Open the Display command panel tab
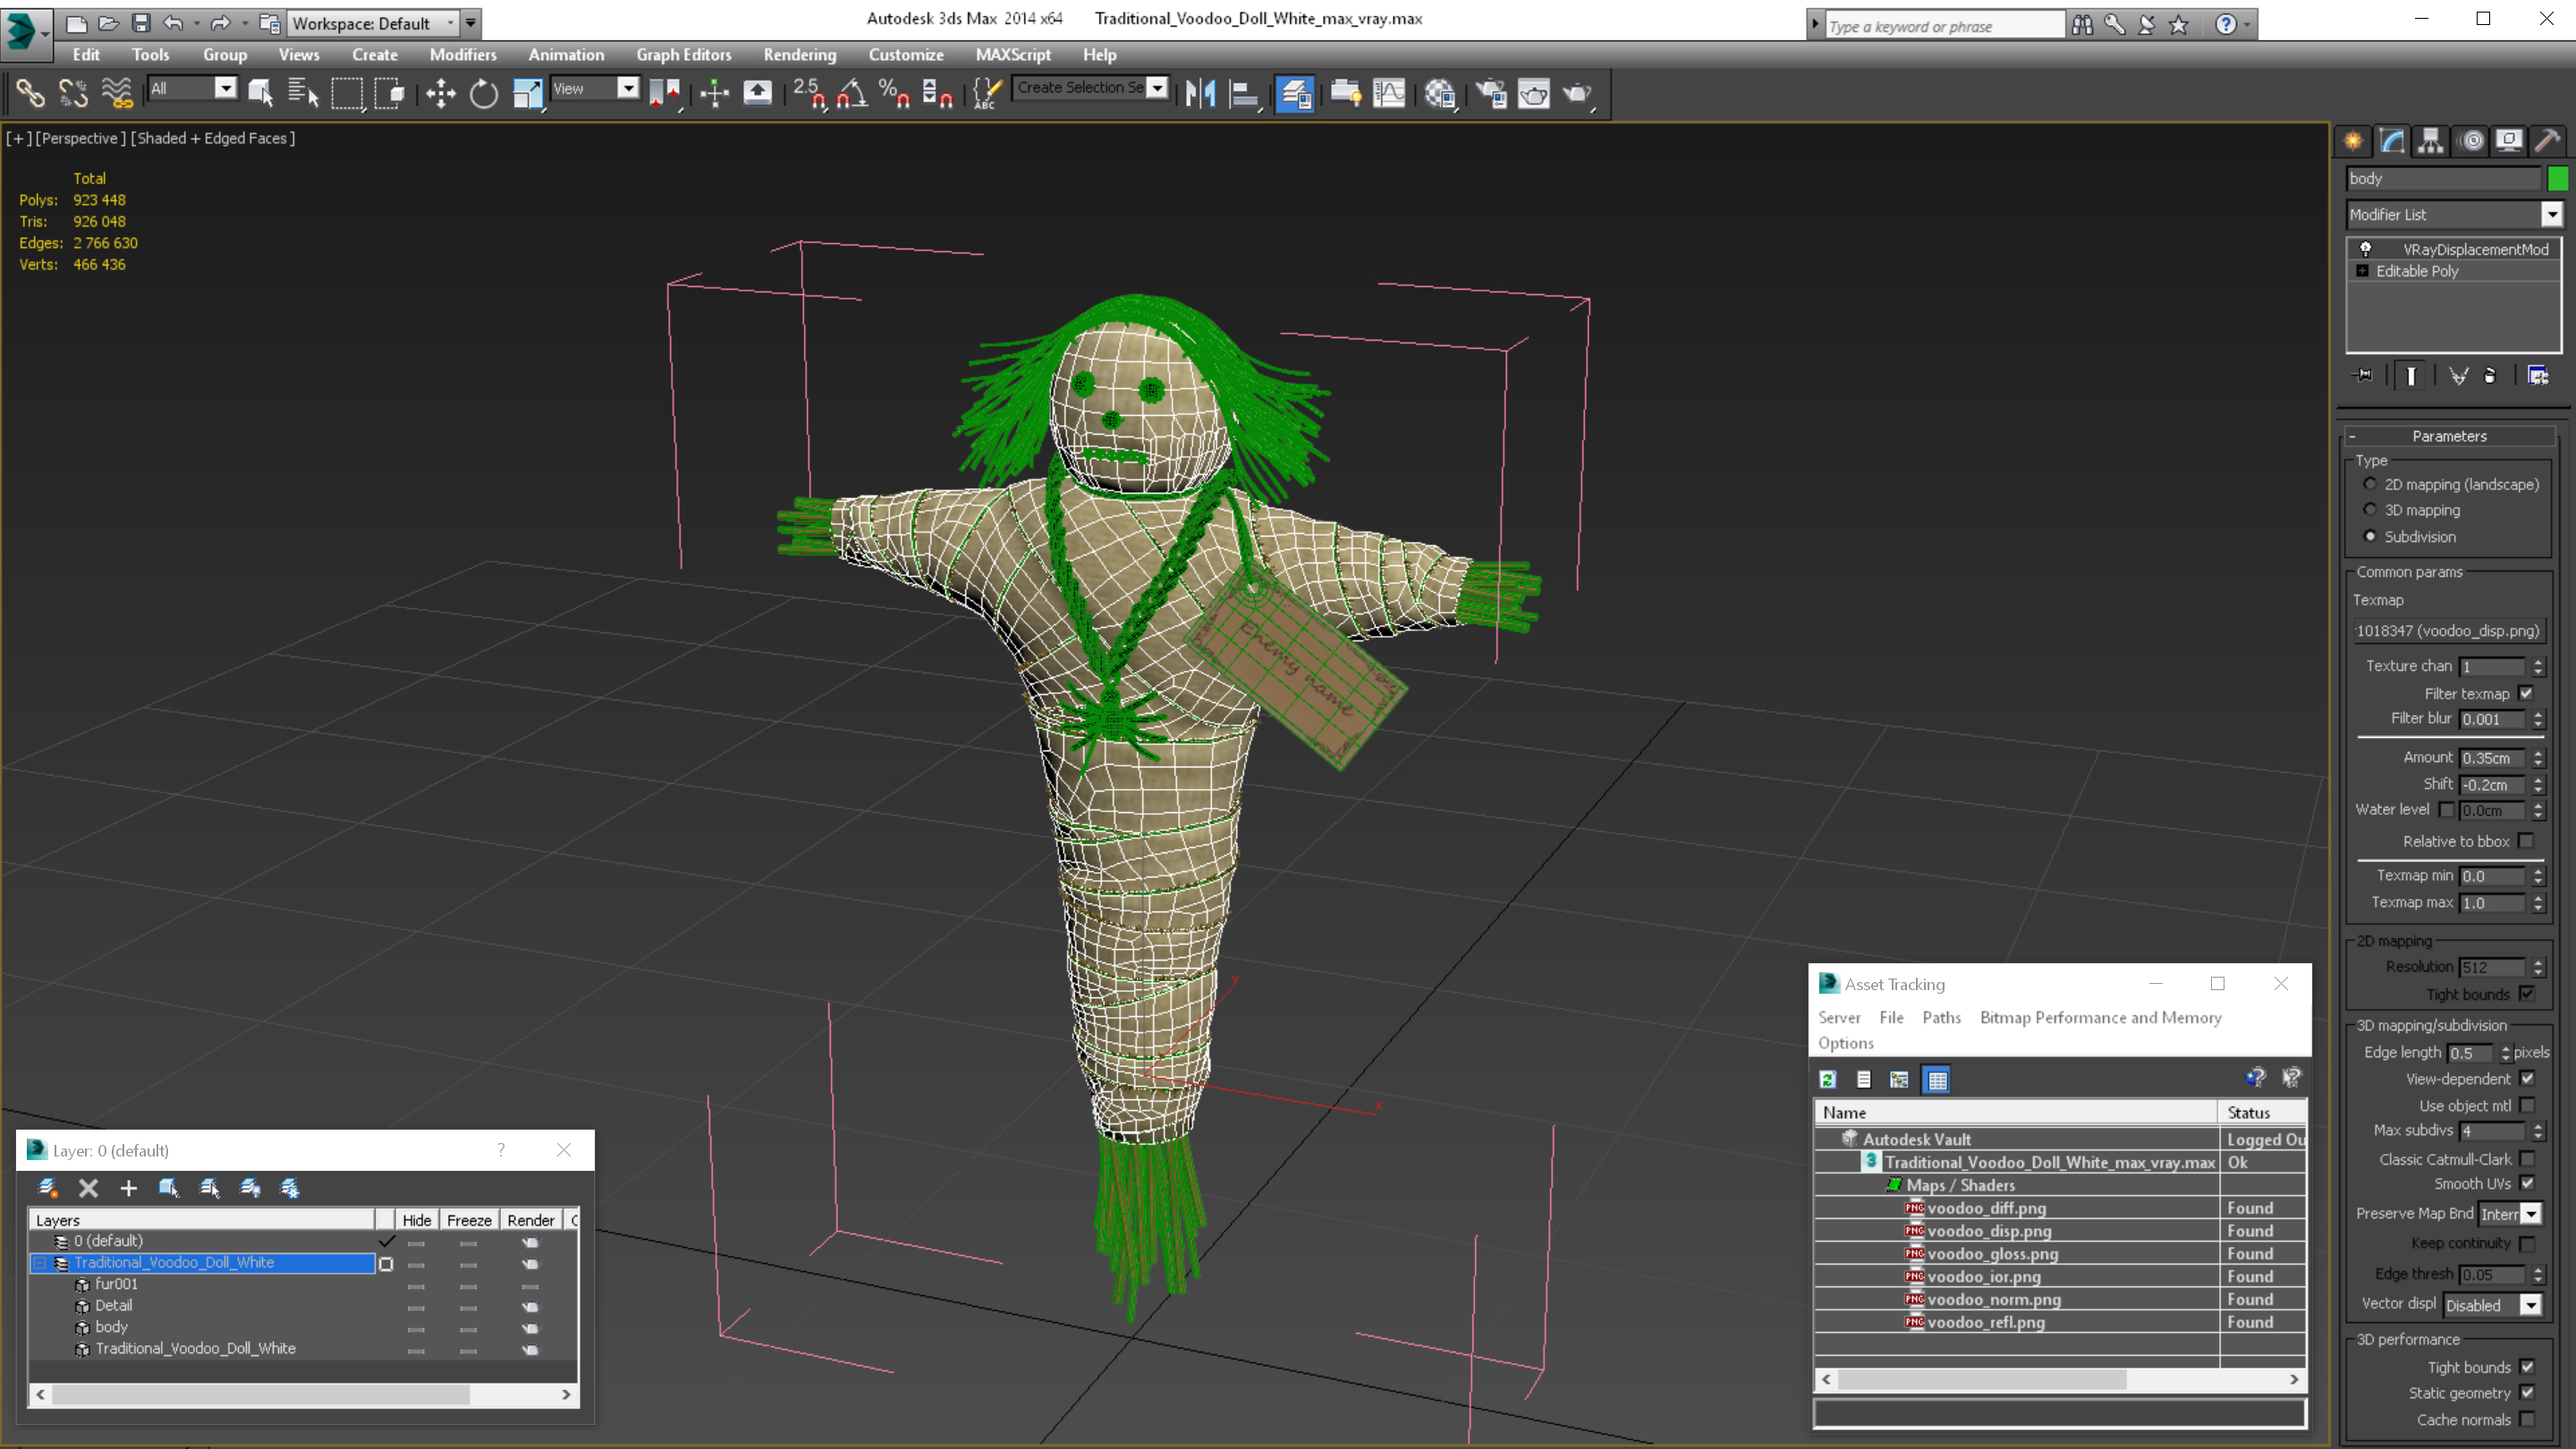Viewport: 2576px width, 1449px height. tap(2509, 141)
